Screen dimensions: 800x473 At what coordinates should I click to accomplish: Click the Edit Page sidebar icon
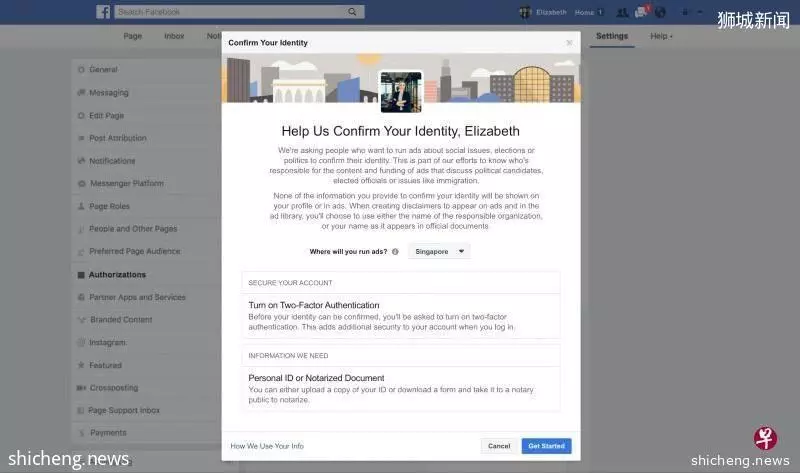(81, 115)
